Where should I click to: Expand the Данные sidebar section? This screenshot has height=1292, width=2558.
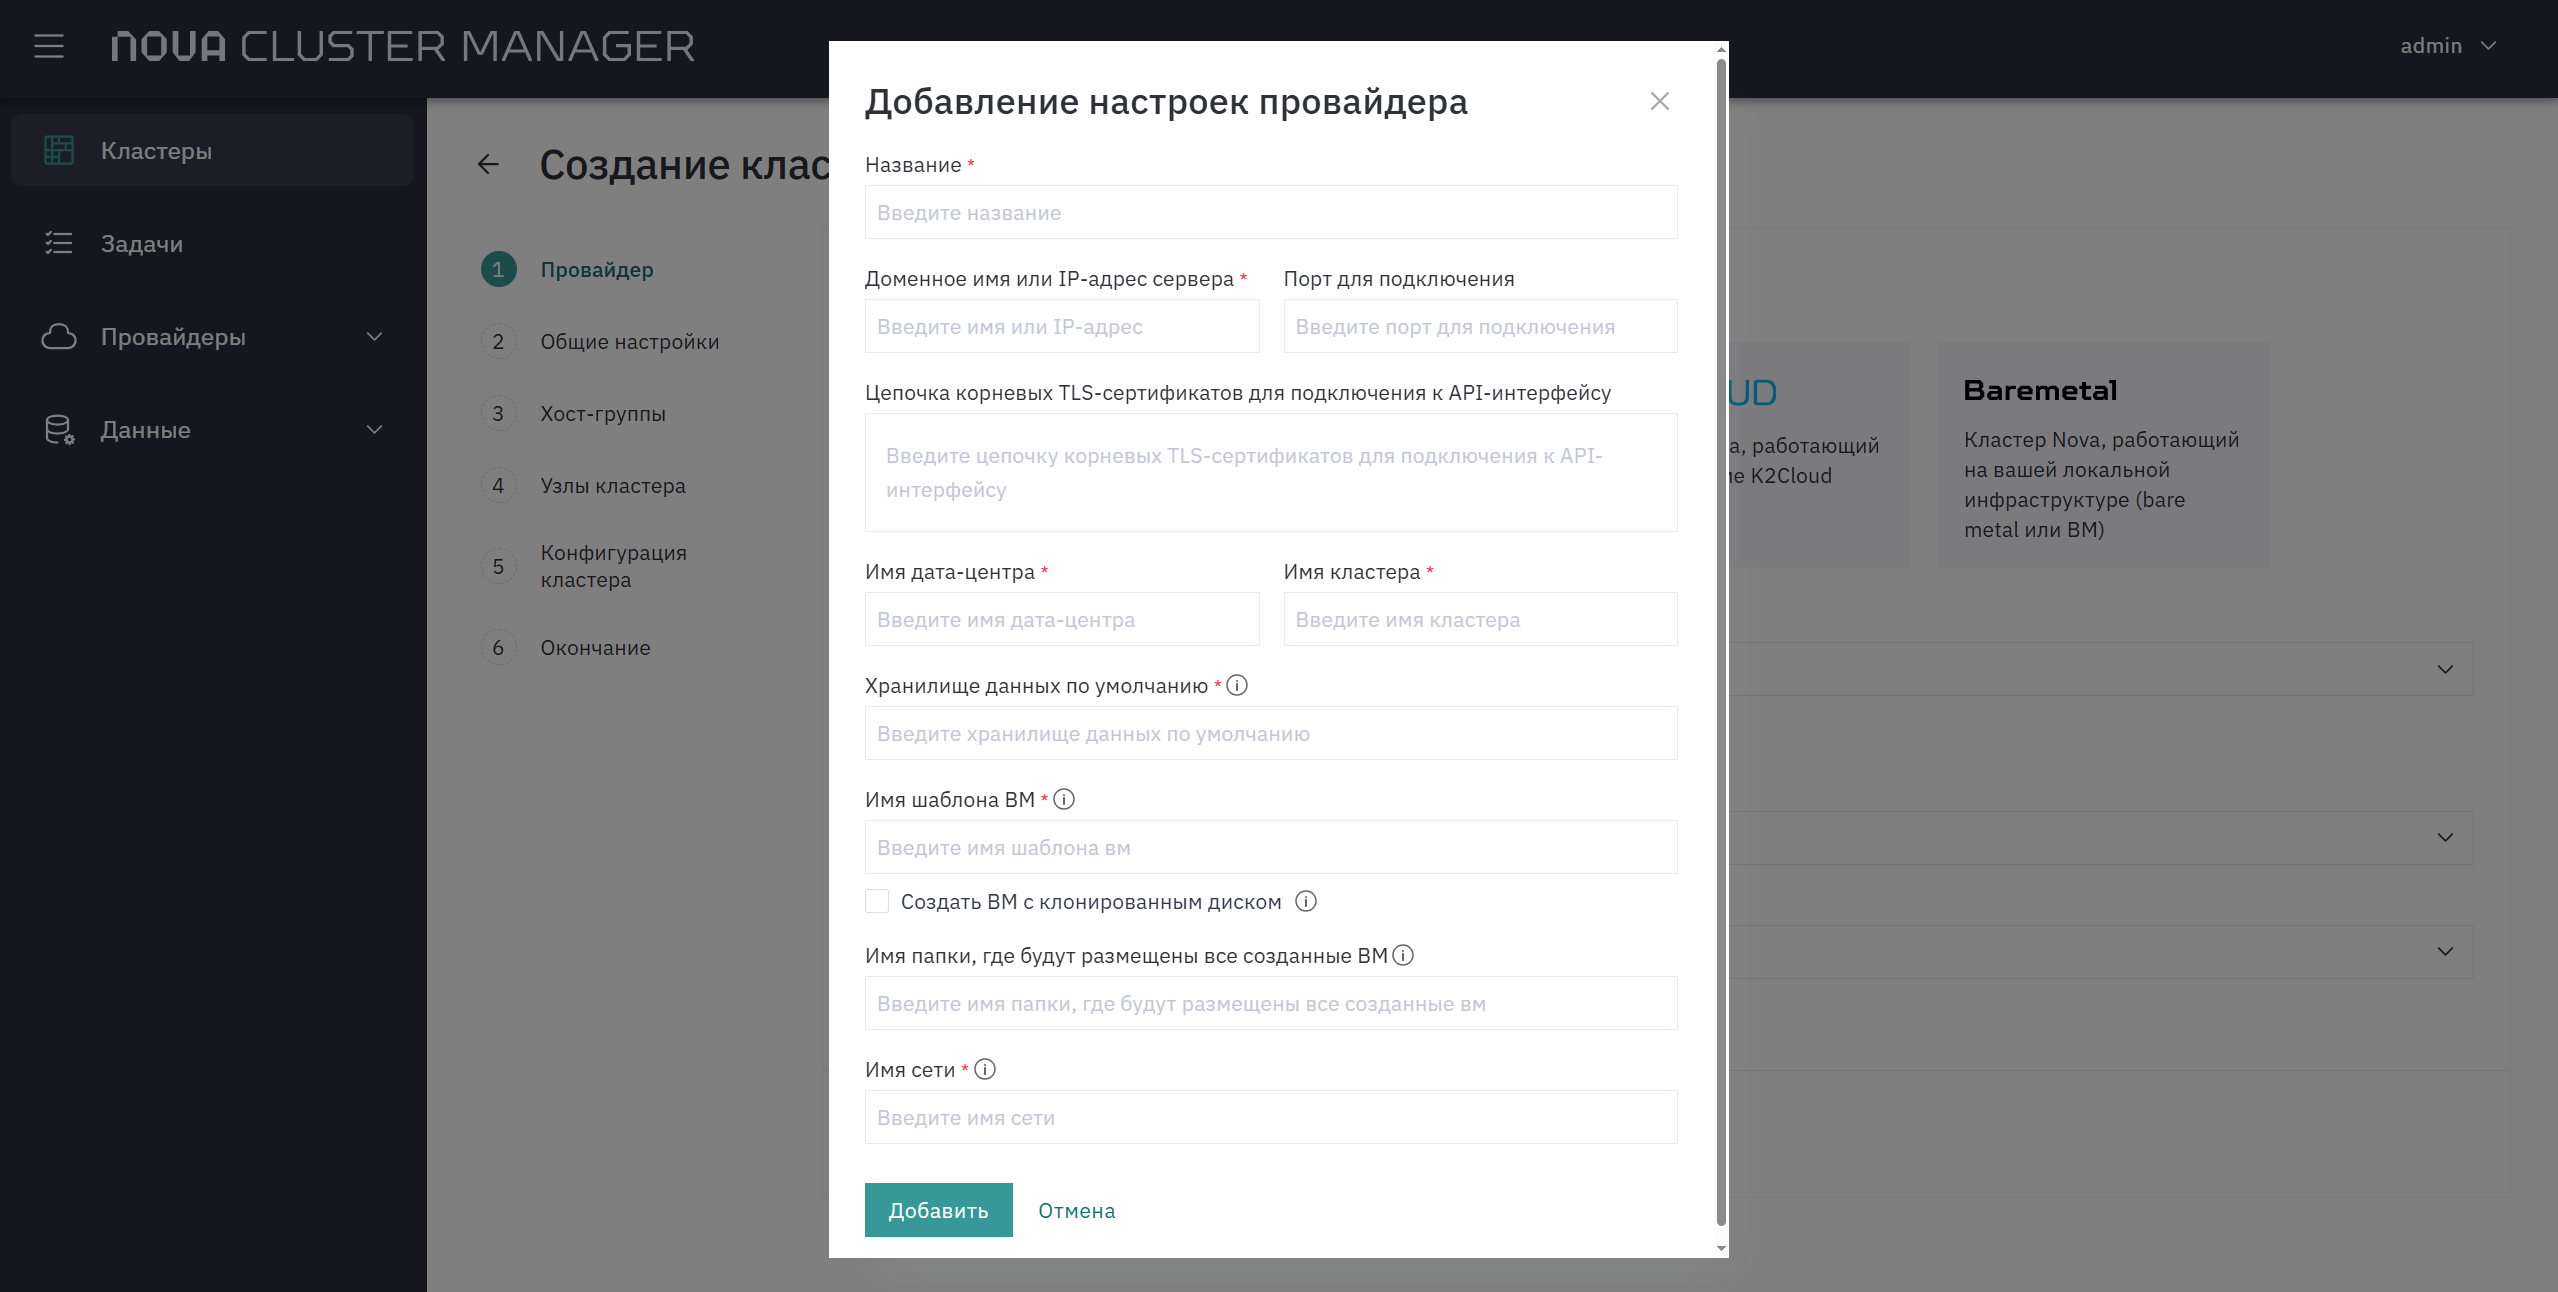click(x=375, y=429)
